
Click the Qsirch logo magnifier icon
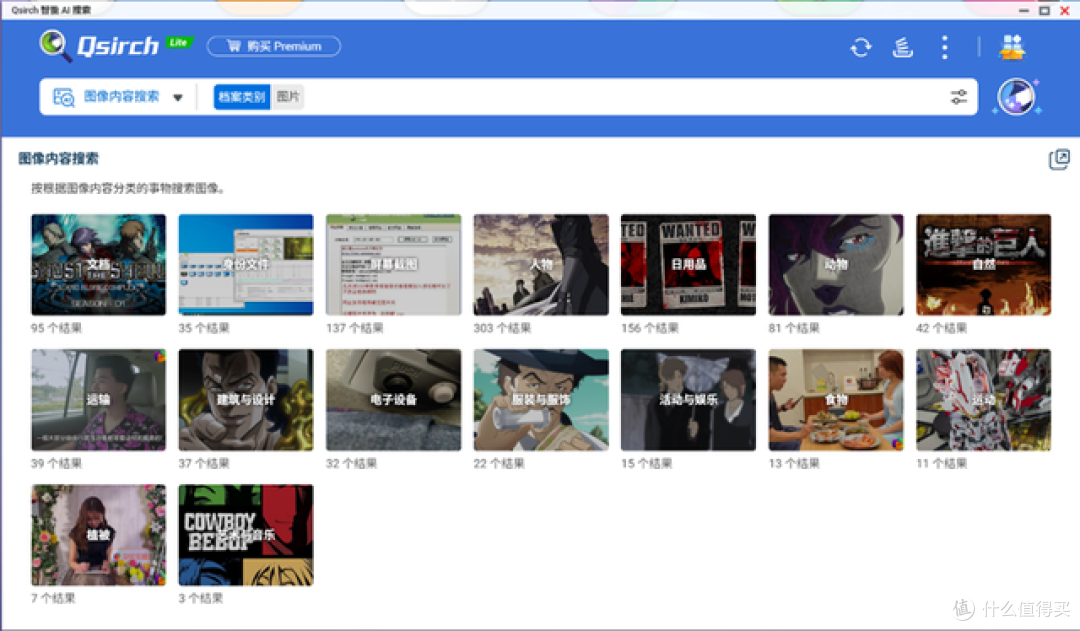55,45
